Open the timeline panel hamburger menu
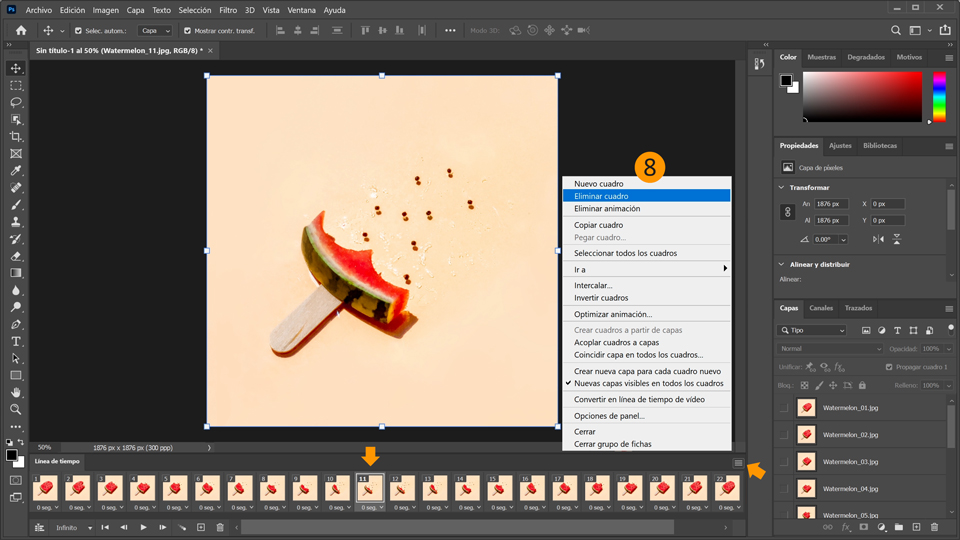The image size is (960, 540). 738,463
